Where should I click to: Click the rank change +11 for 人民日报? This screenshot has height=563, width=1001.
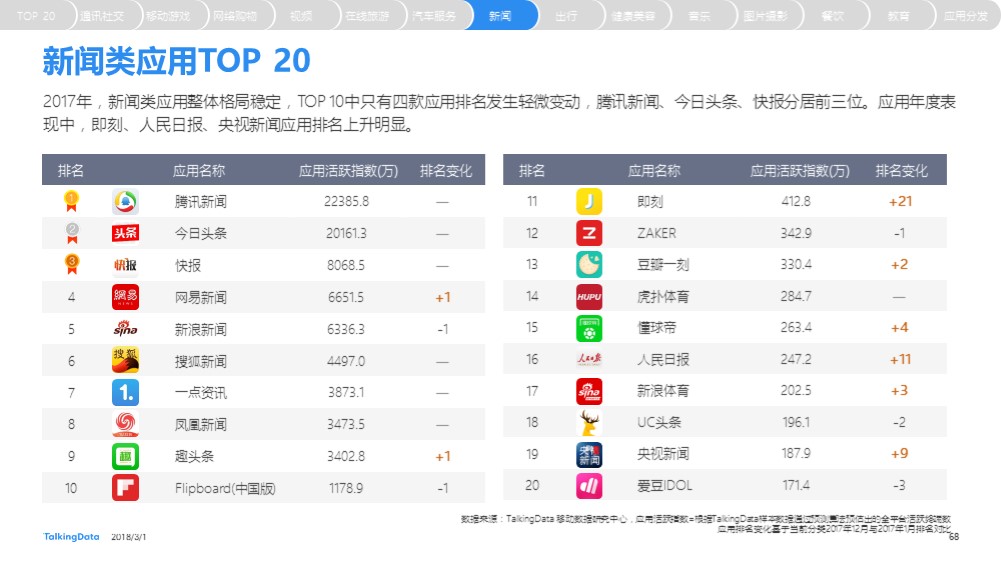click(x=900, y=359)
